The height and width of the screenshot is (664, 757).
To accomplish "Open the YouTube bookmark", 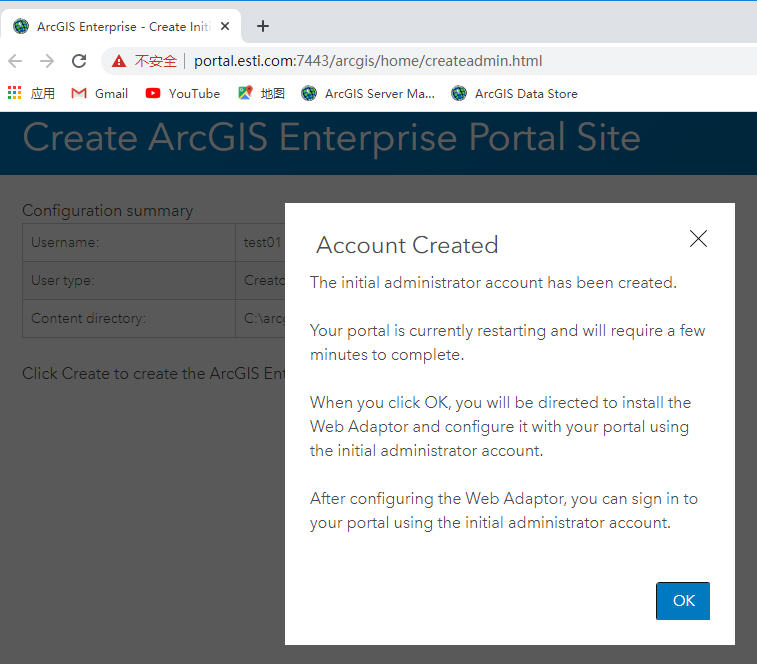I will pyautogui.click(x=182, y=93).
